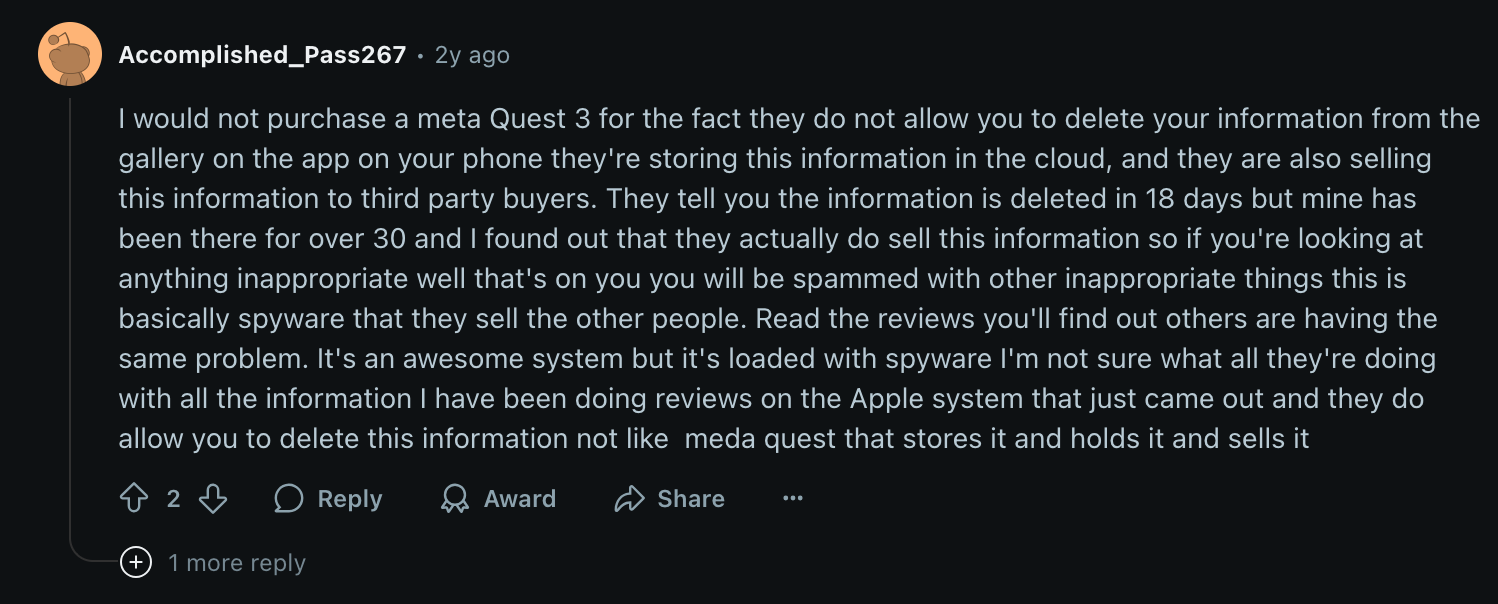
Task: Click the award ribbon icon
Action: 455,499
